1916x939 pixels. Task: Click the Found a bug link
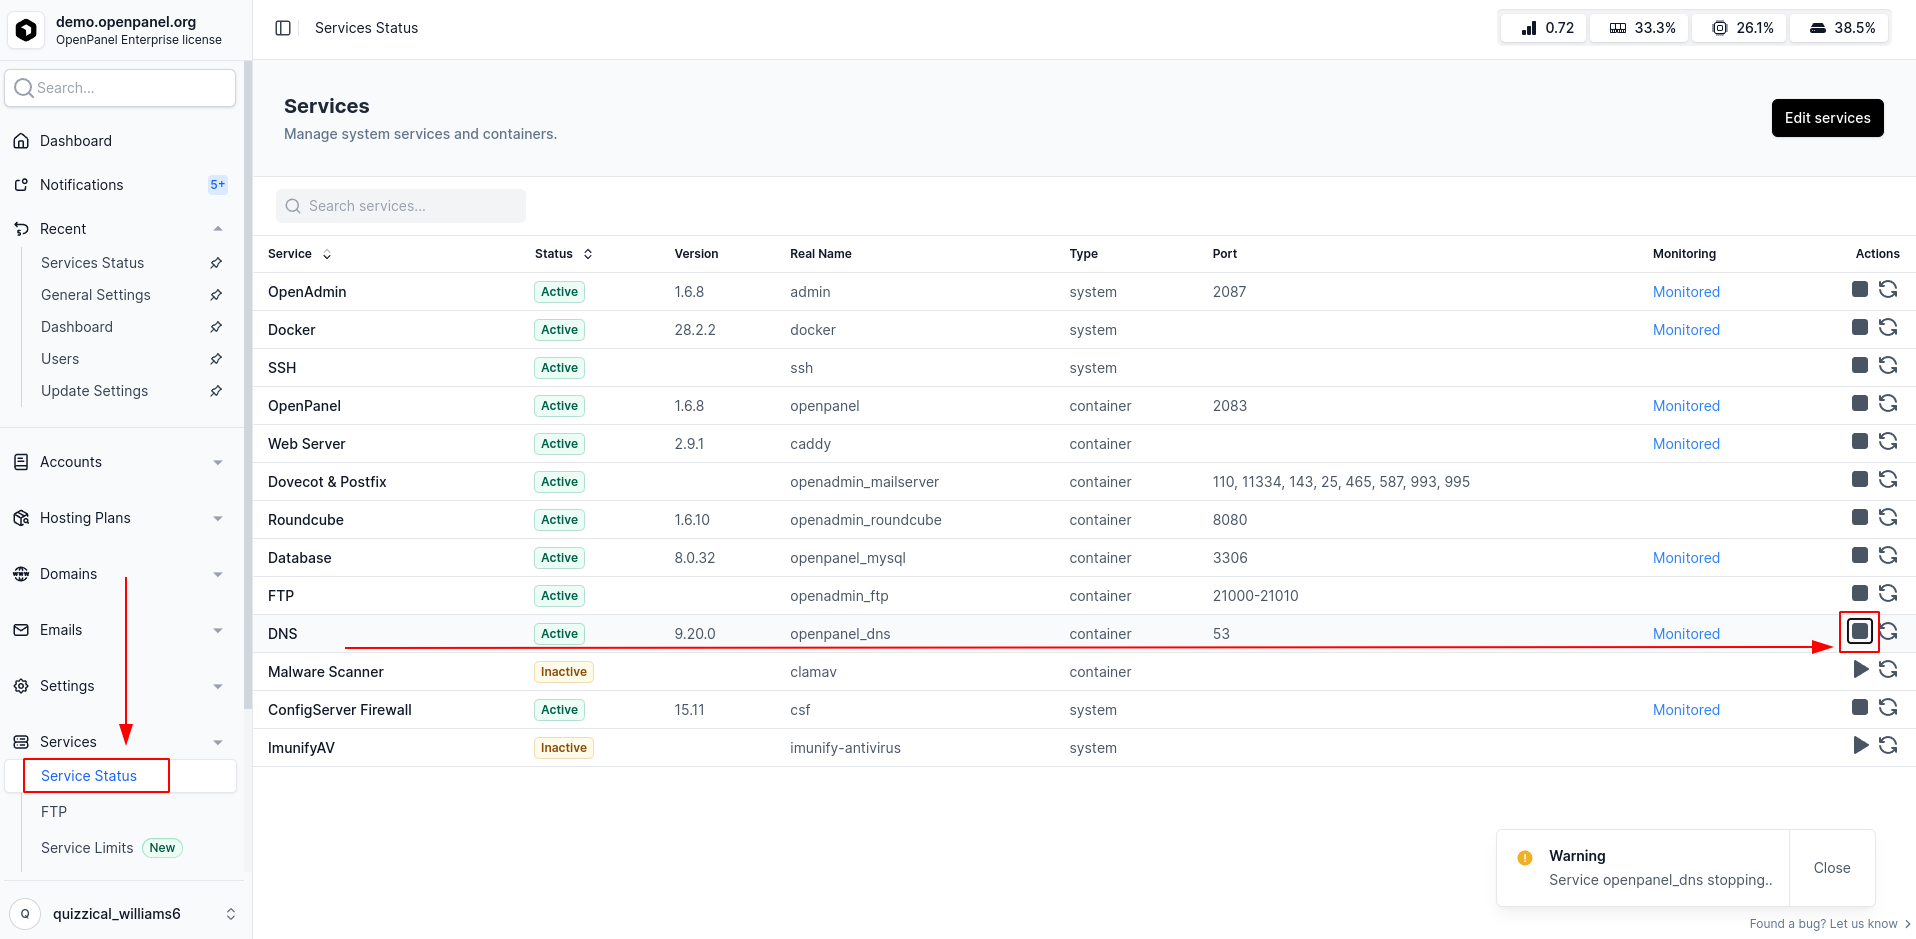point(1830,924)
